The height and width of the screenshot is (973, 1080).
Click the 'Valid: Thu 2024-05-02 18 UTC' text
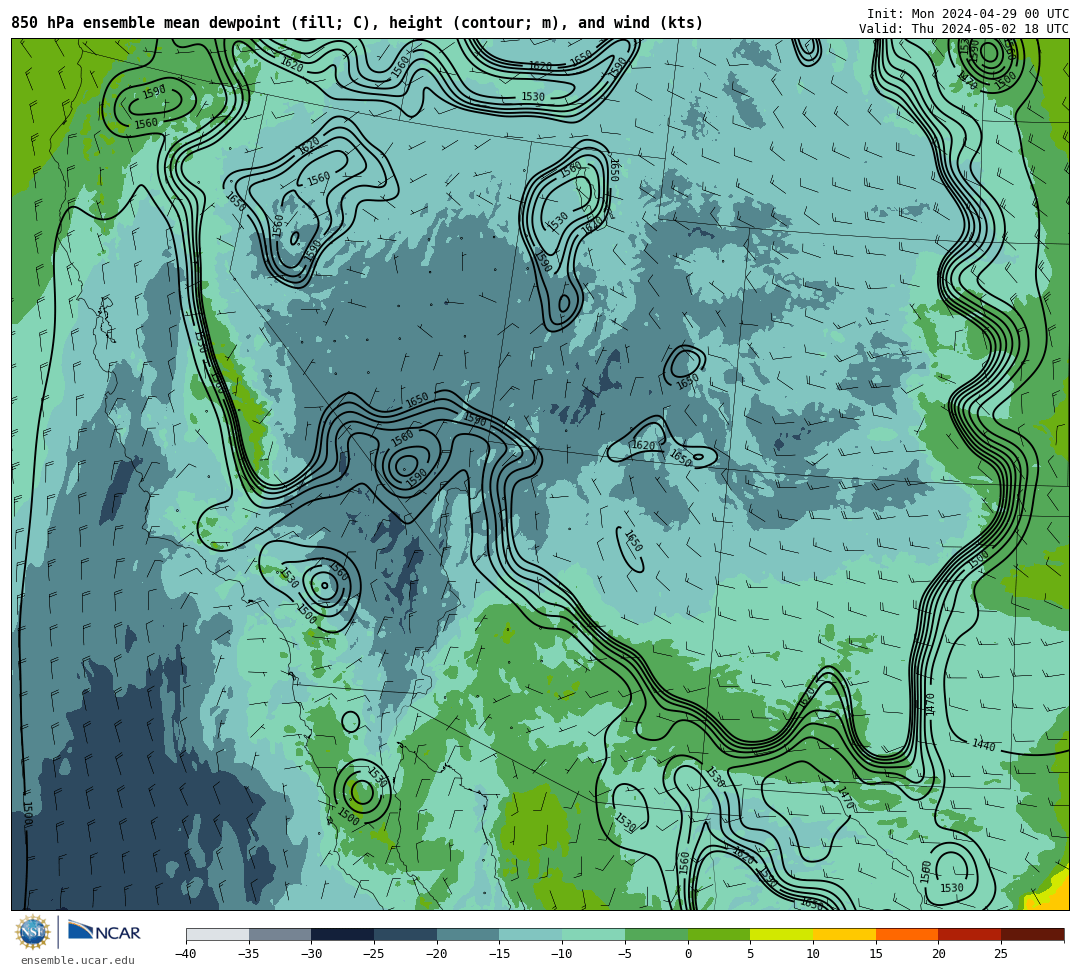(964, 29)
